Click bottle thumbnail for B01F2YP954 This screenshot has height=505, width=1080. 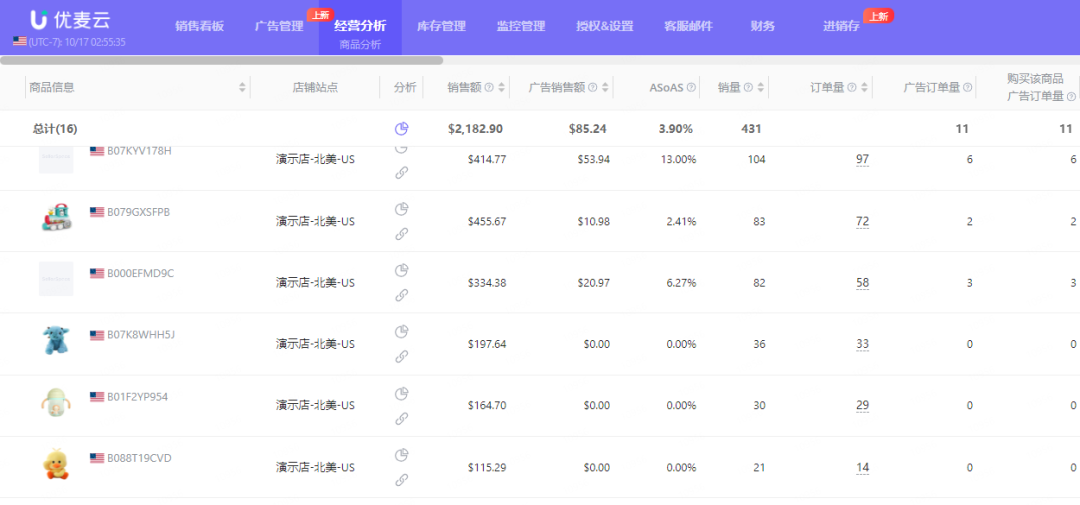56,402
